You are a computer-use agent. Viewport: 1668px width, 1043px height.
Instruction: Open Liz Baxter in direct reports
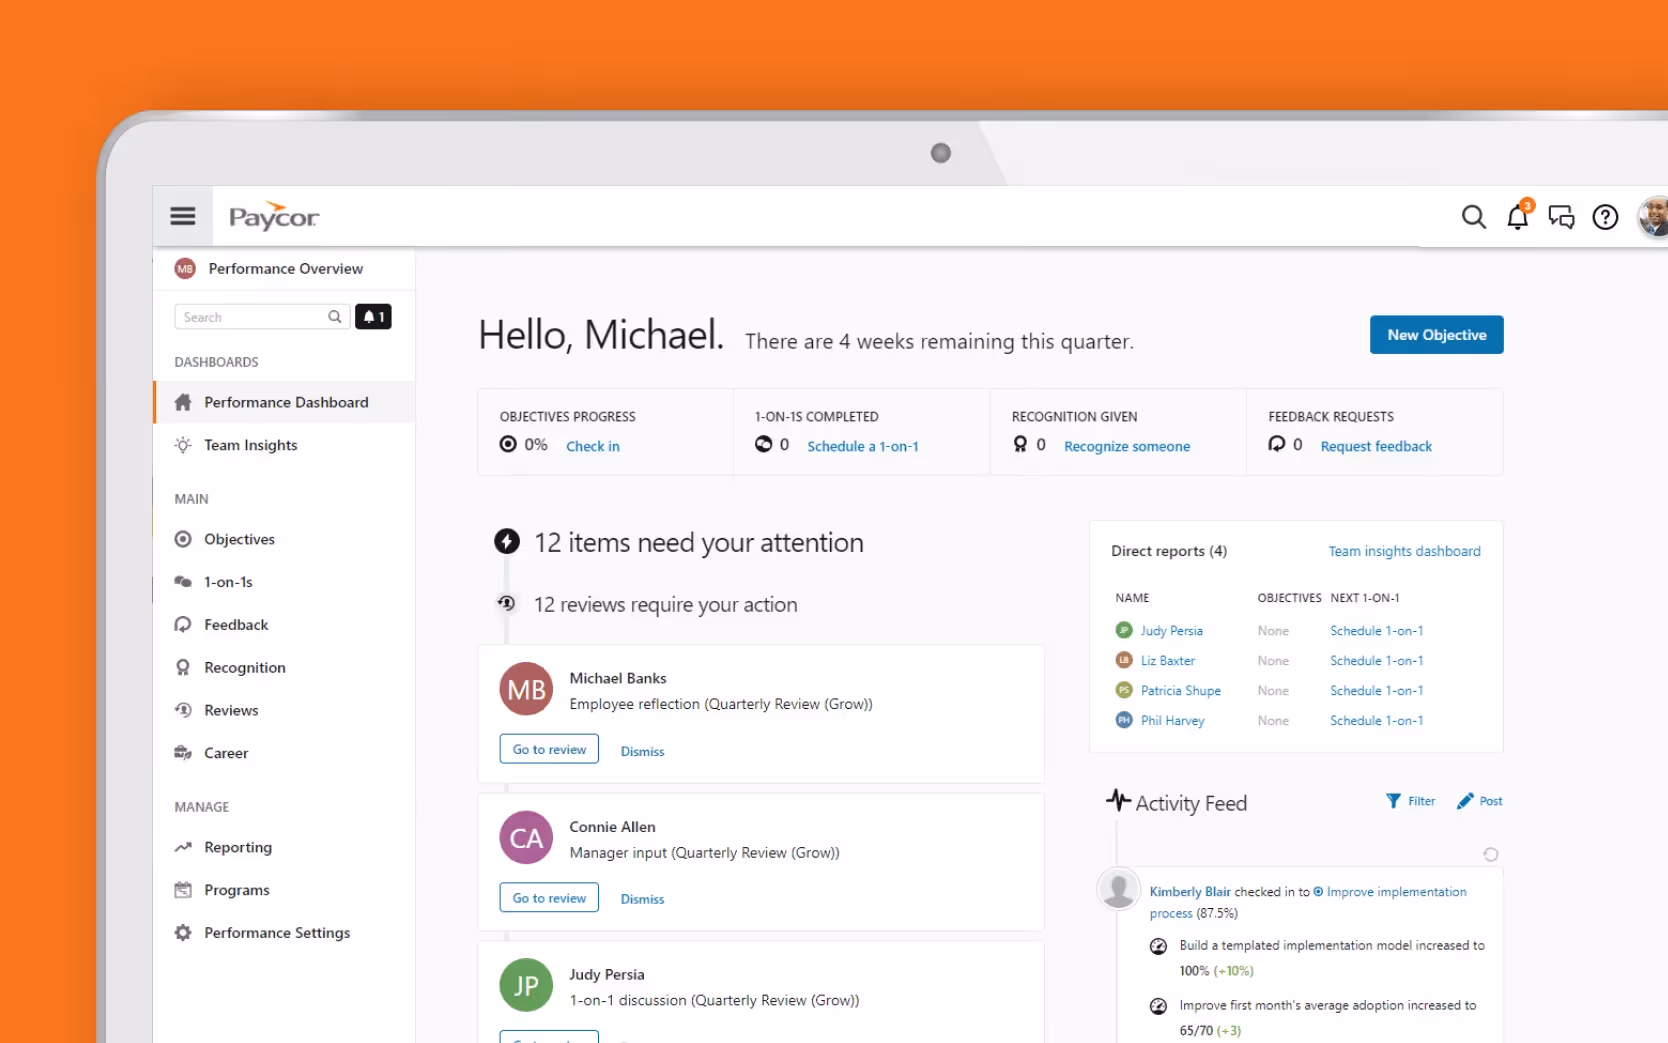[1168, 661]
